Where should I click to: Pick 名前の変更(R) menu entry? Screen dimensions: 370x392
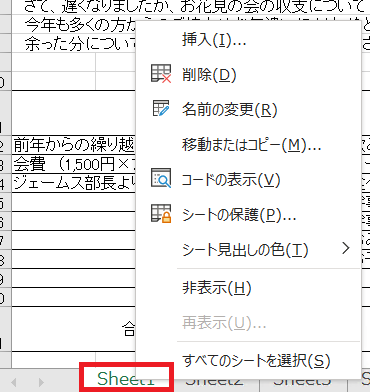[x=248, y=109]
